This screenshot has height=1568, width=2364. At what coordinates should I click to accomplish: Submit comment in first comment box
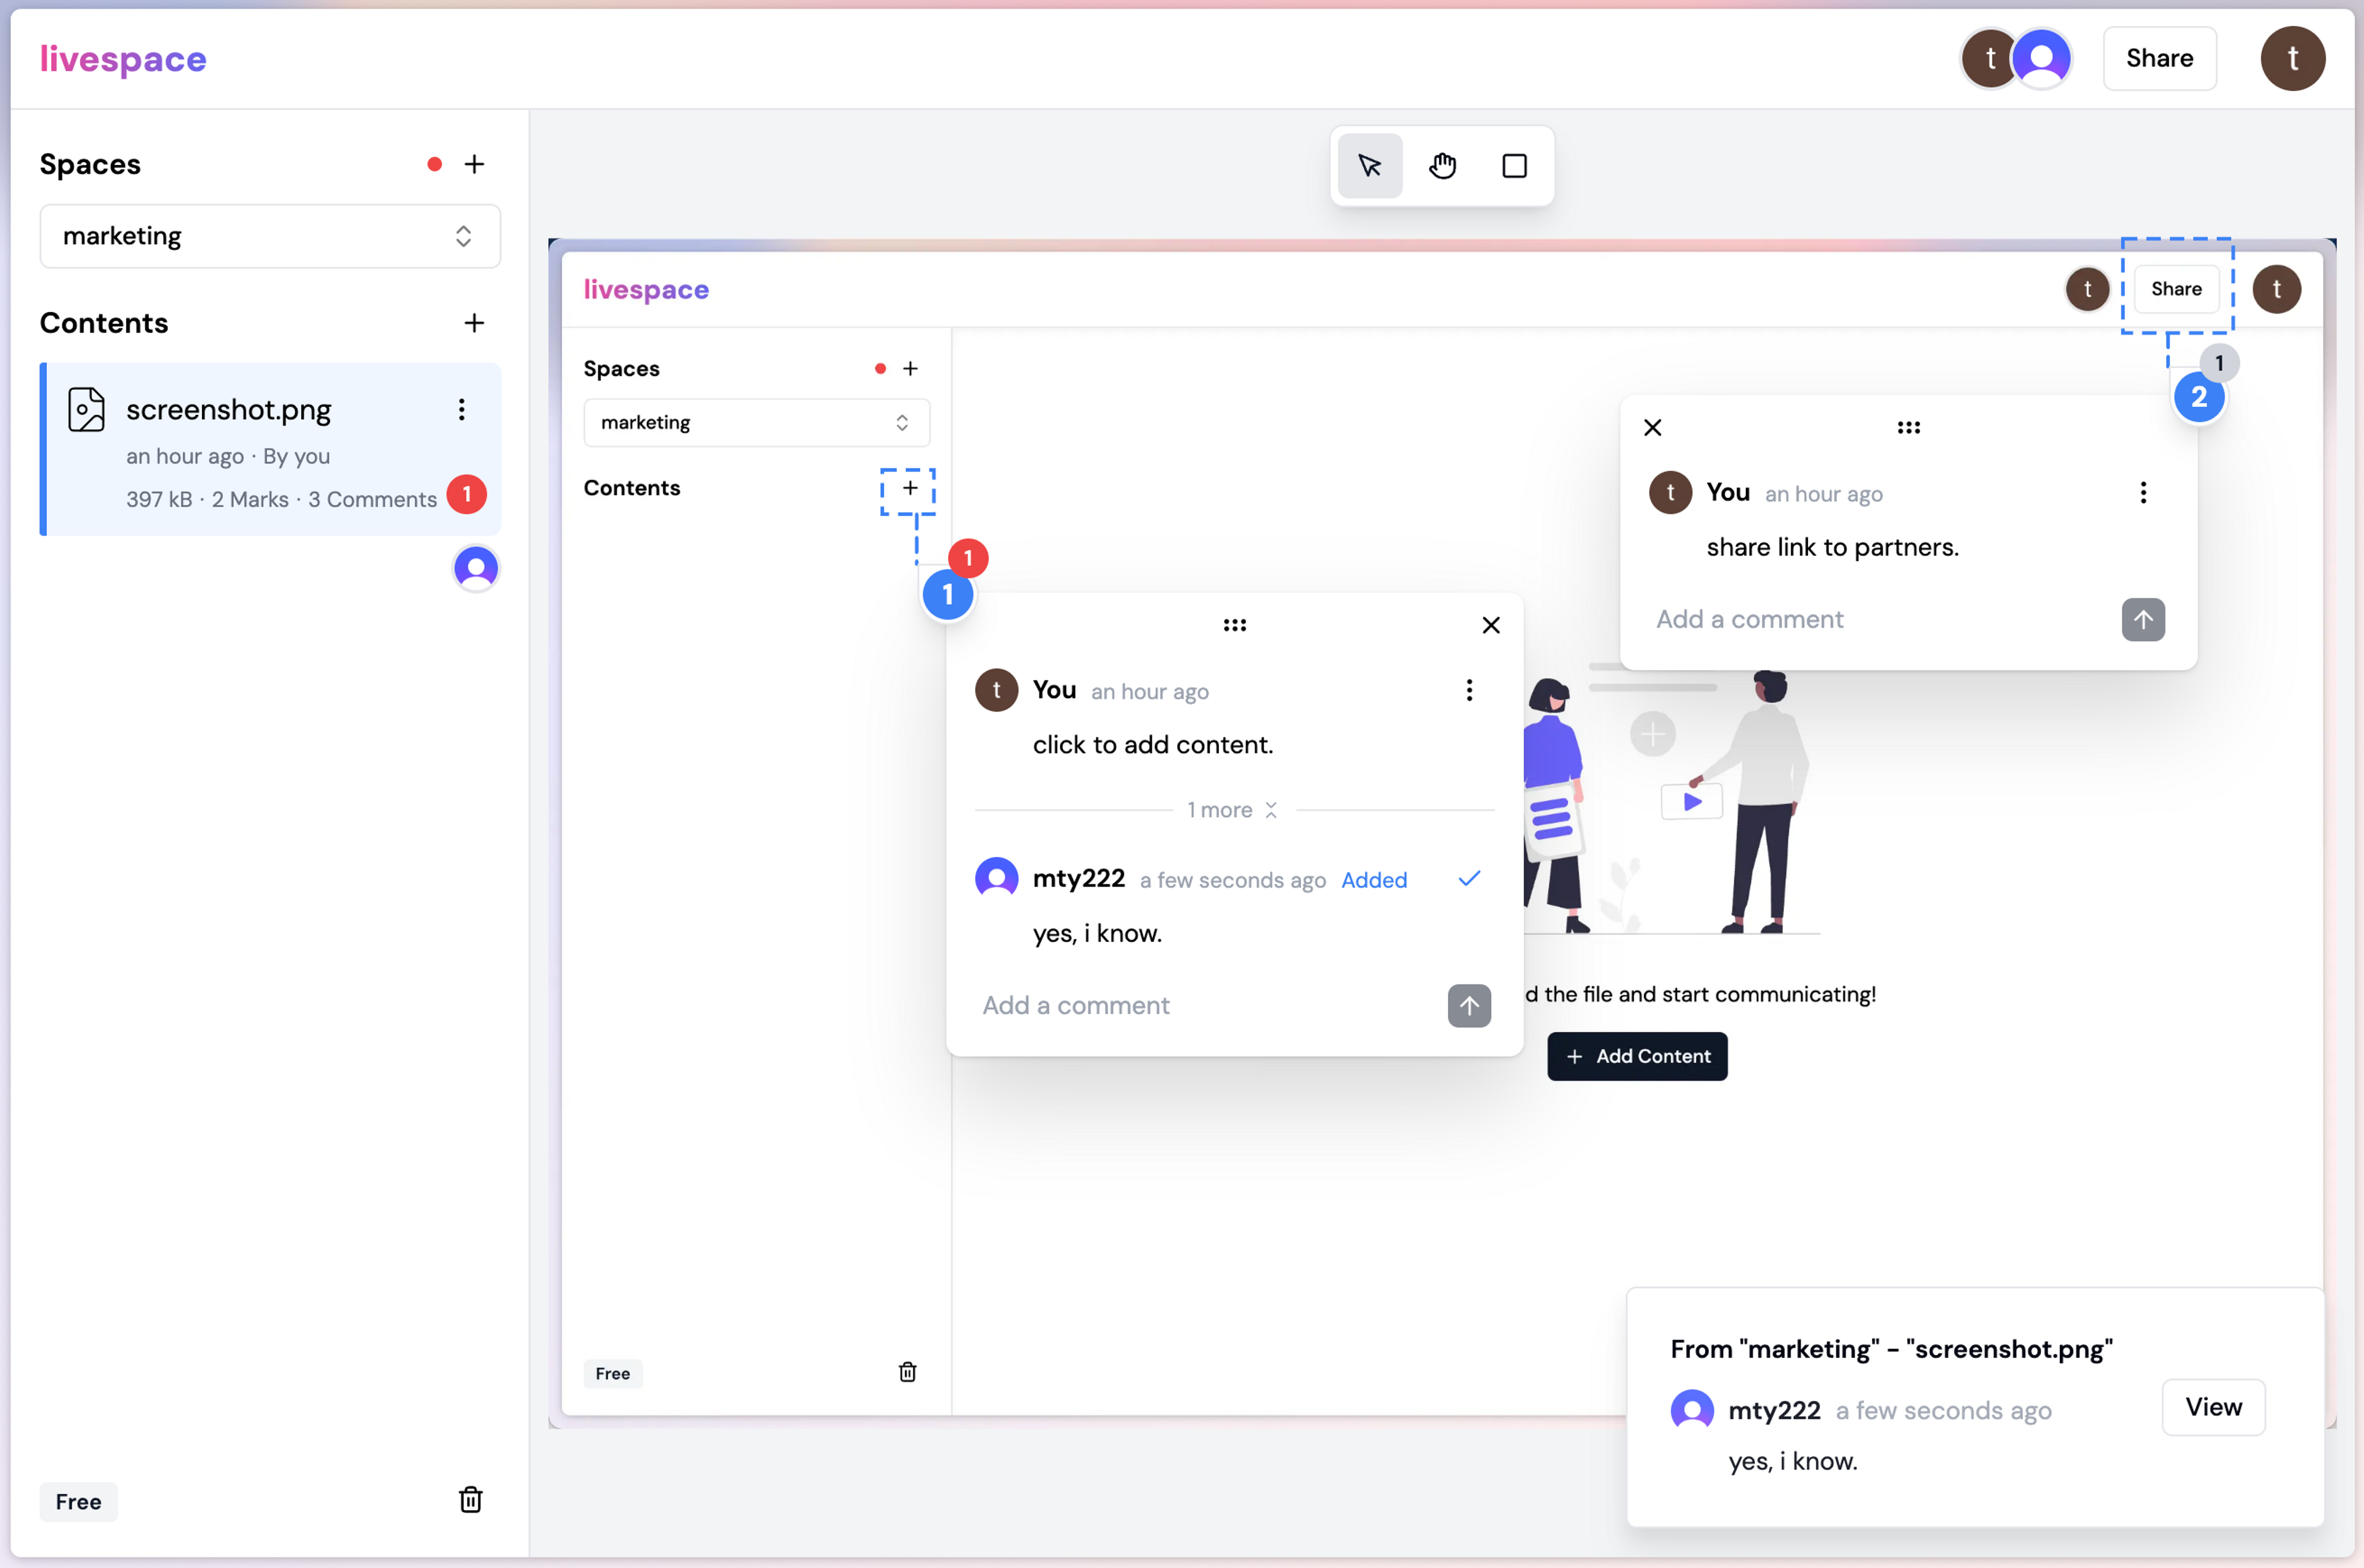click(x=1470, y=1005)
